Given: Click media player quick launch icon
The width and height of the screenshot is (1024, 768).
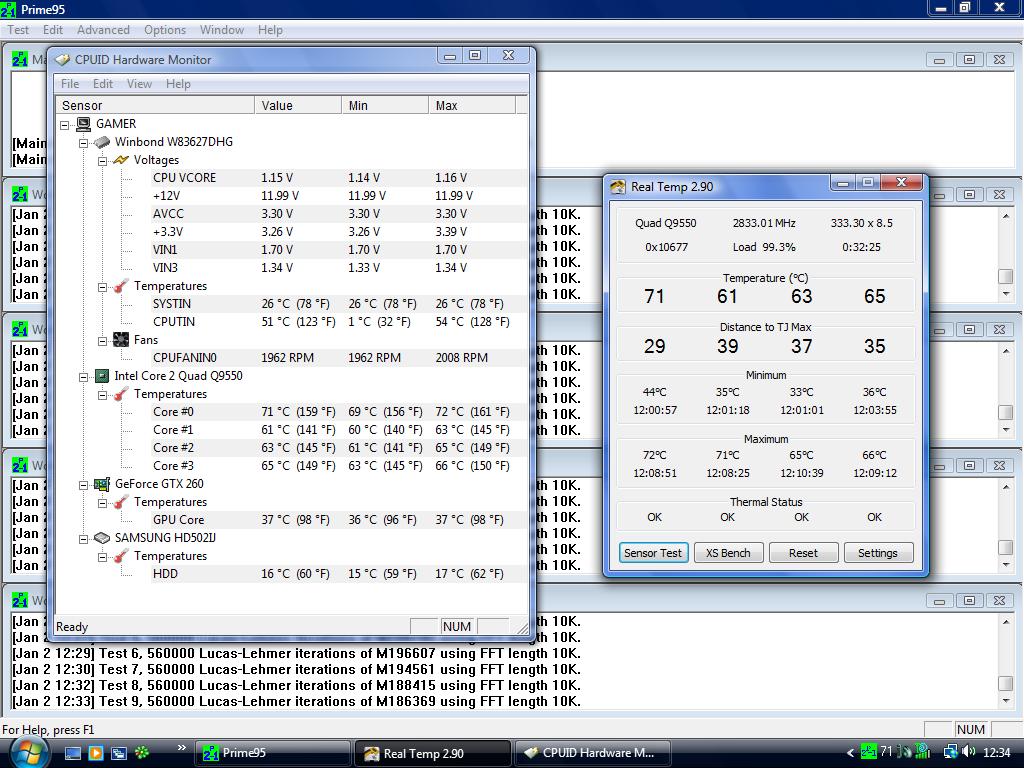Looking at the screenshot, I should coord(95,753).
